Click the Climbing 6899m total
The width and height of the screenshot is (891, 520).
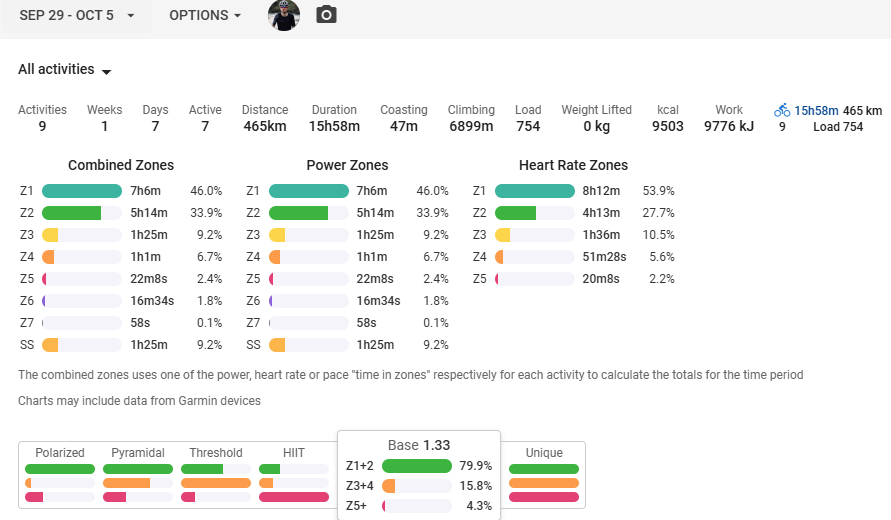471,126
